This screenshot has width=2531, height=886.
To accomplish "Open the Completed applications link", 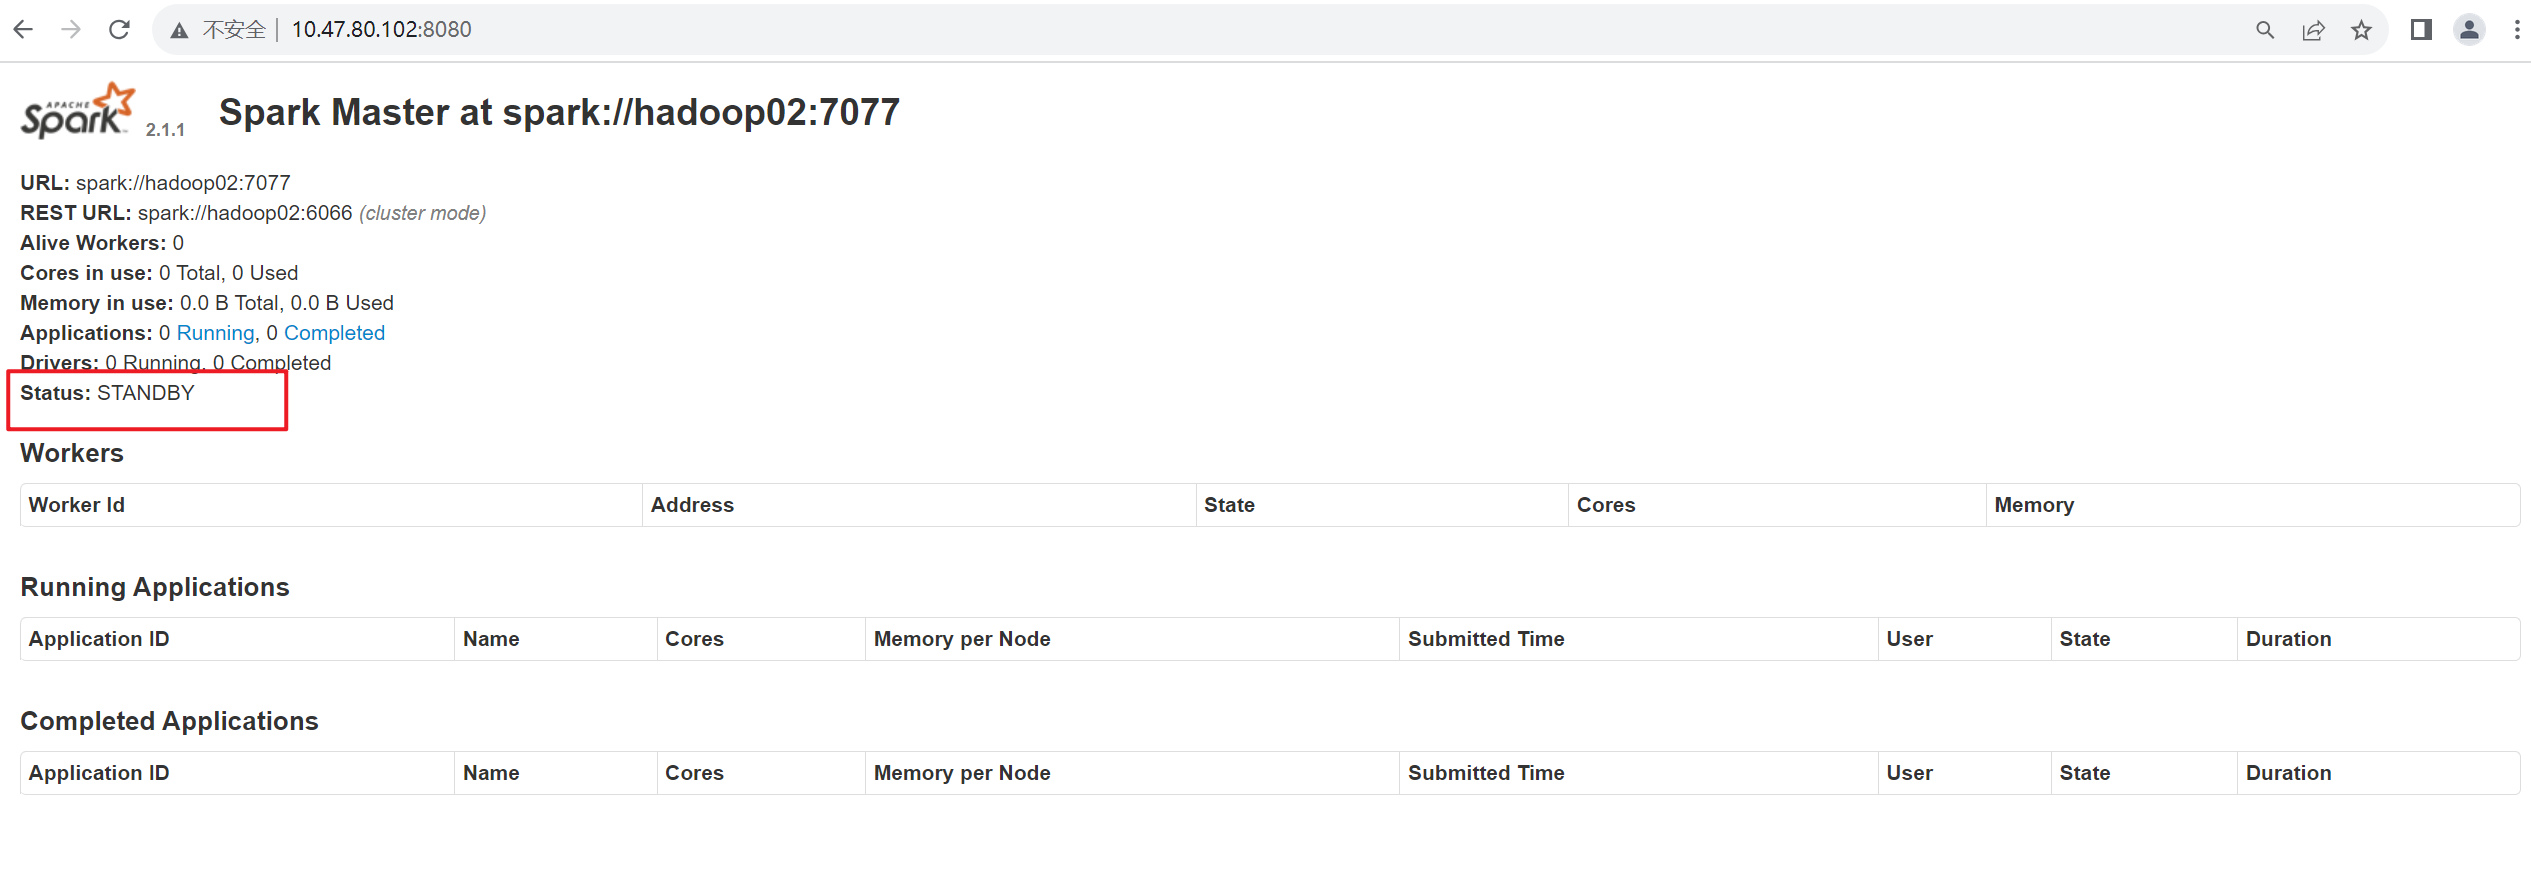I will click(334, 333).
